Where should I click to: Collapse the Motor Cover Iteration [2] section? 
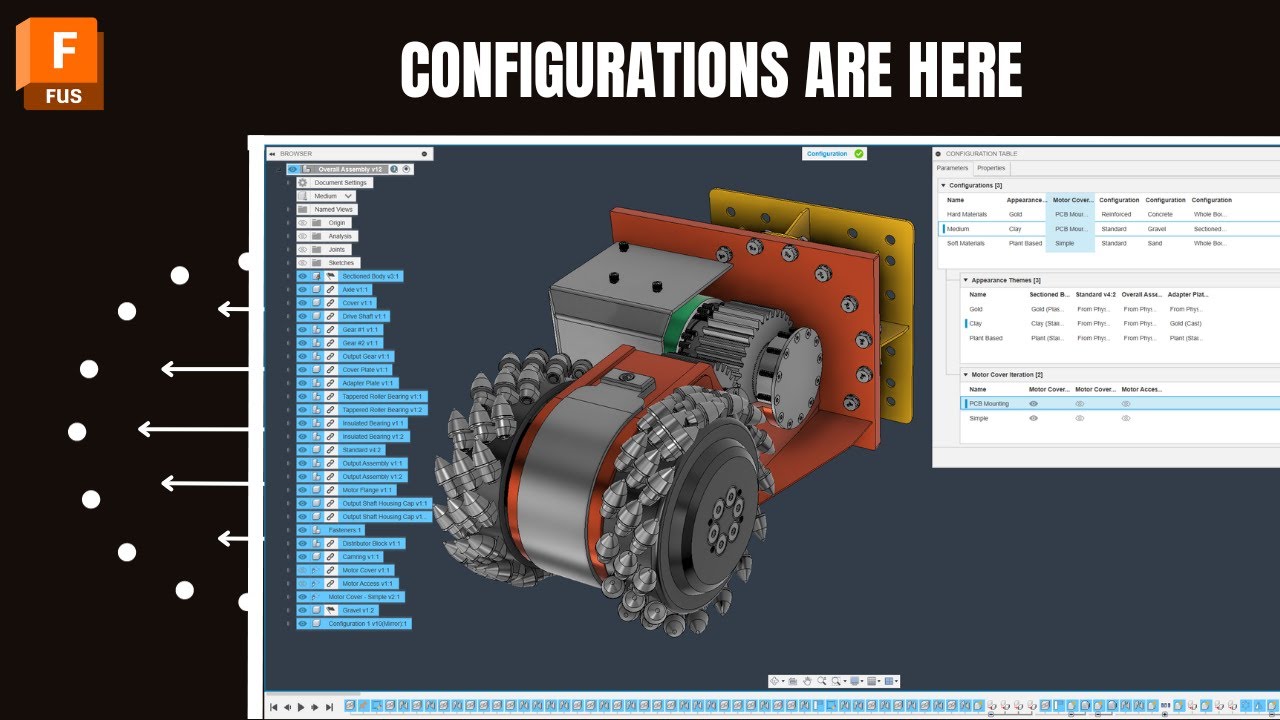coord(966,375)
